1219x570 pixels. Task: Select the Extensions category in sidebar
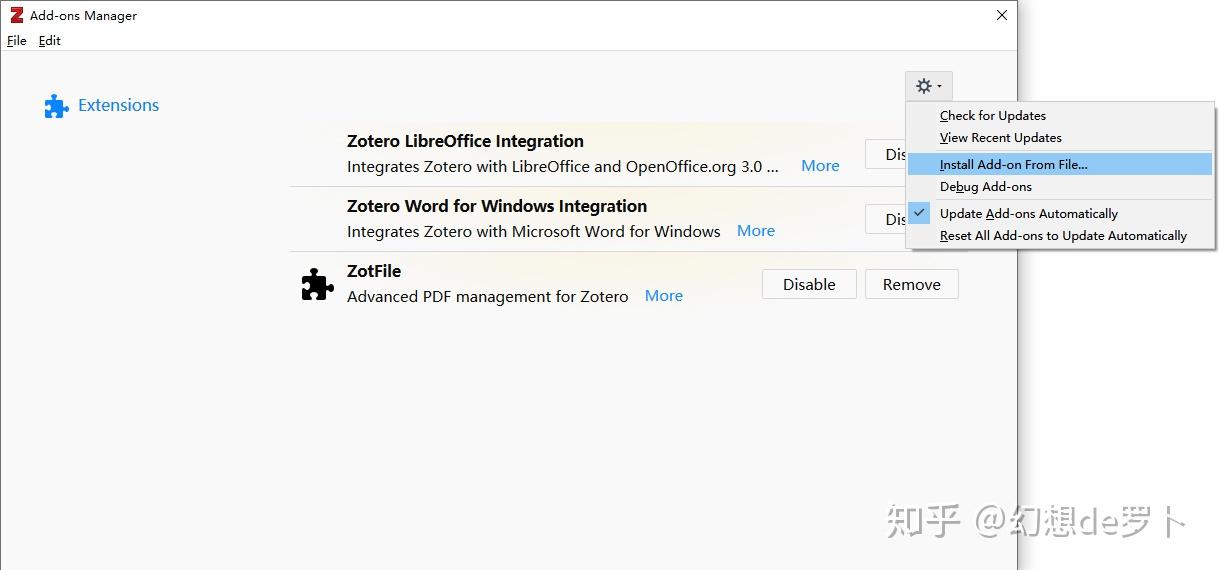[x=118, y=105]
